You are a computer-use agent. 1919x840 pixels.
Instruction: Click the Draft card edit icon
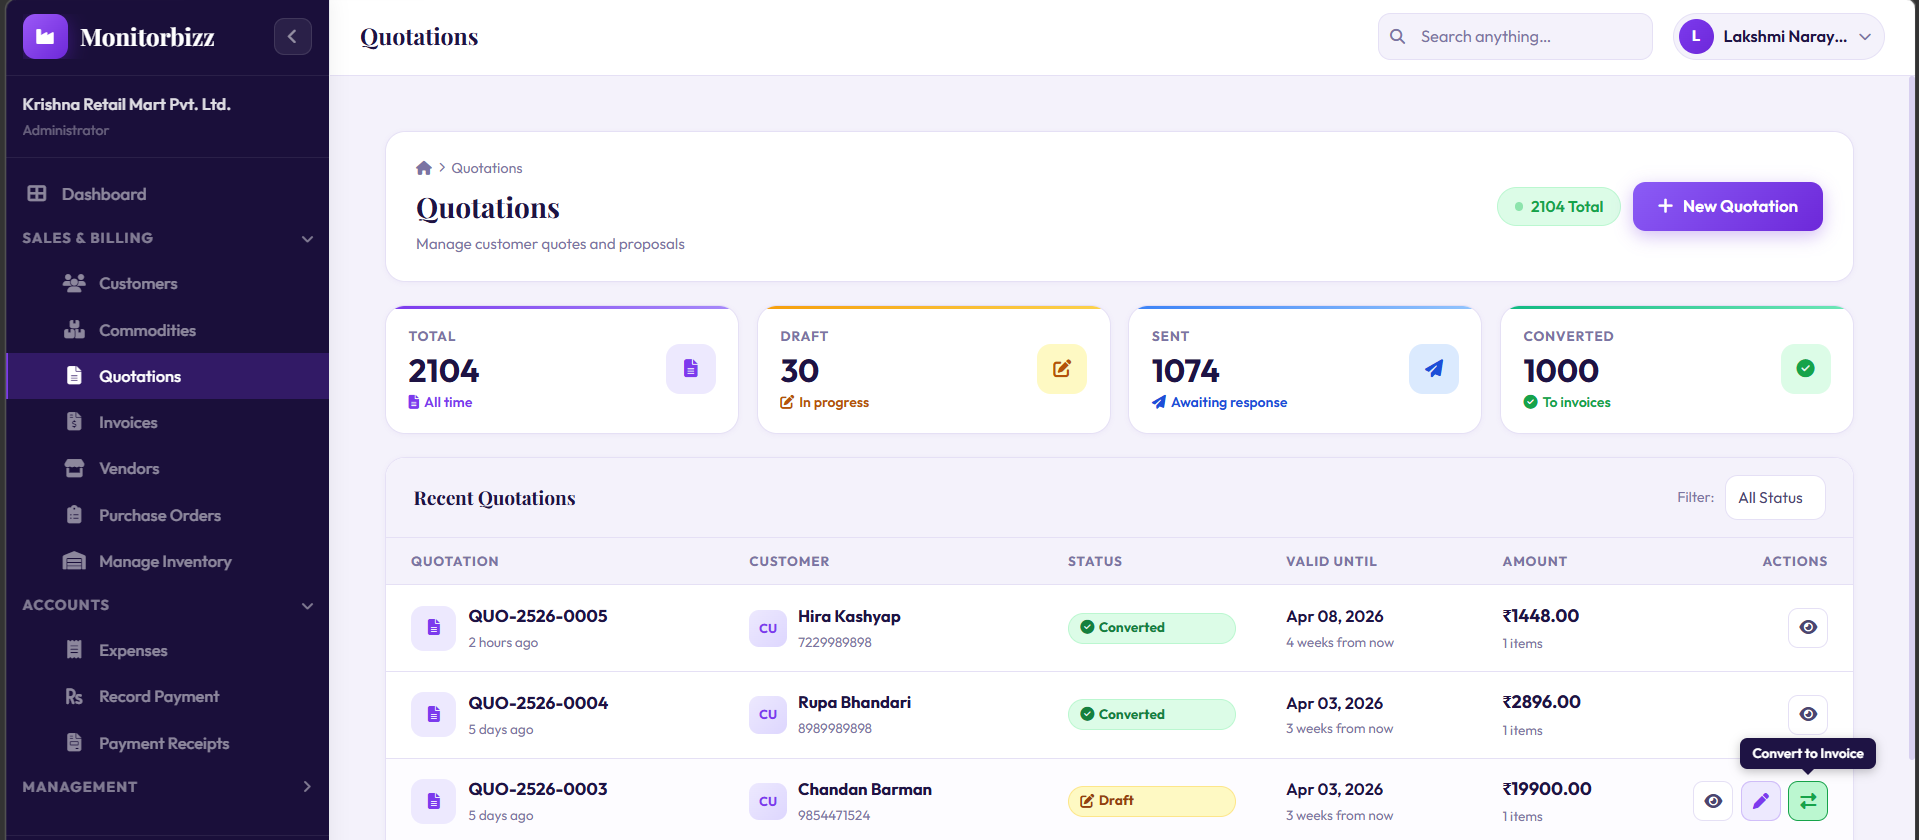(1061, 369)
